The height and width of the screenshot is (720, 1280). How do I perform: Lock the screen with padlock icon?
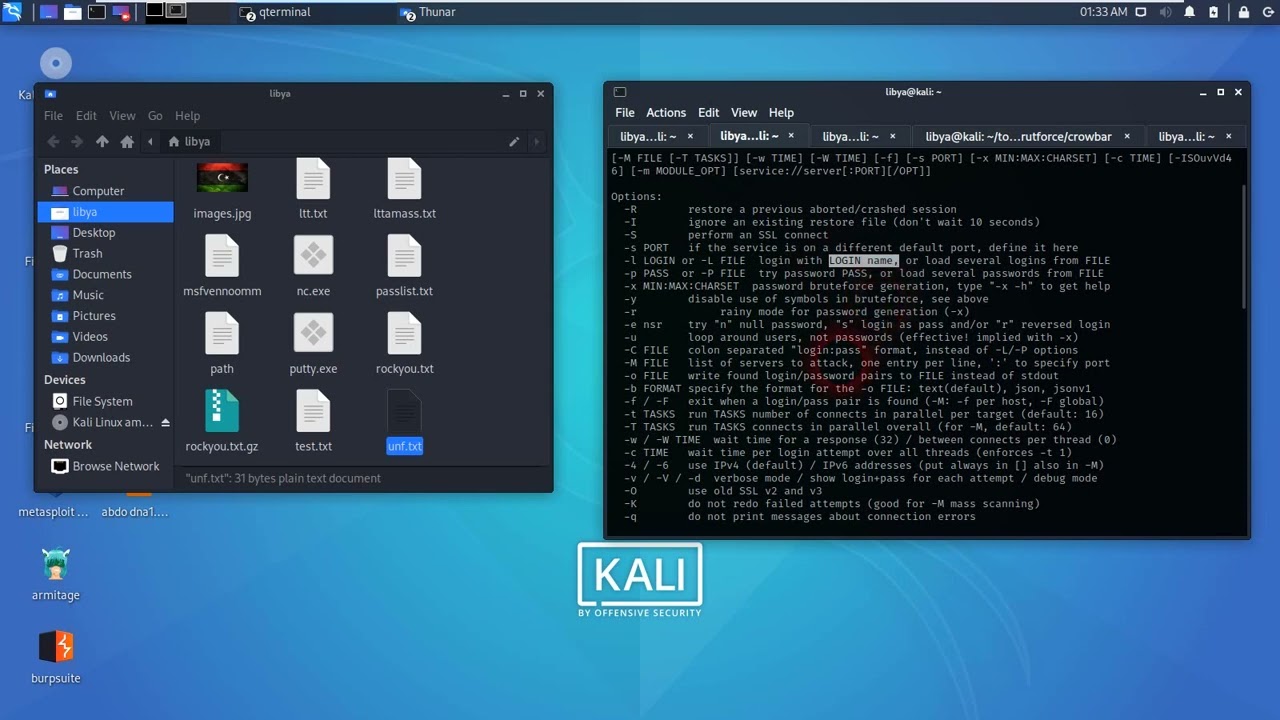click(1244, 12)
